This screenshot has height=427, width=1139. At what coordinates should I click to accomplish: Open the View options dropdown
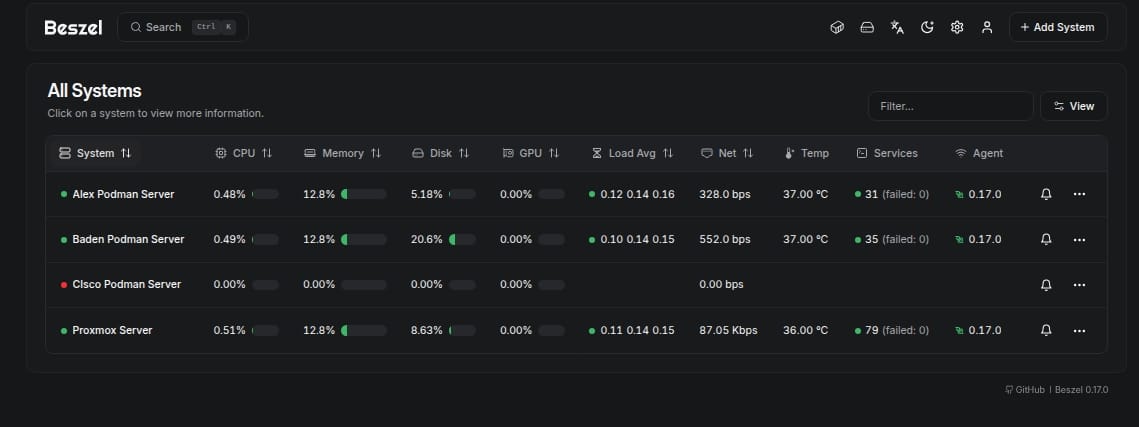1073,106
